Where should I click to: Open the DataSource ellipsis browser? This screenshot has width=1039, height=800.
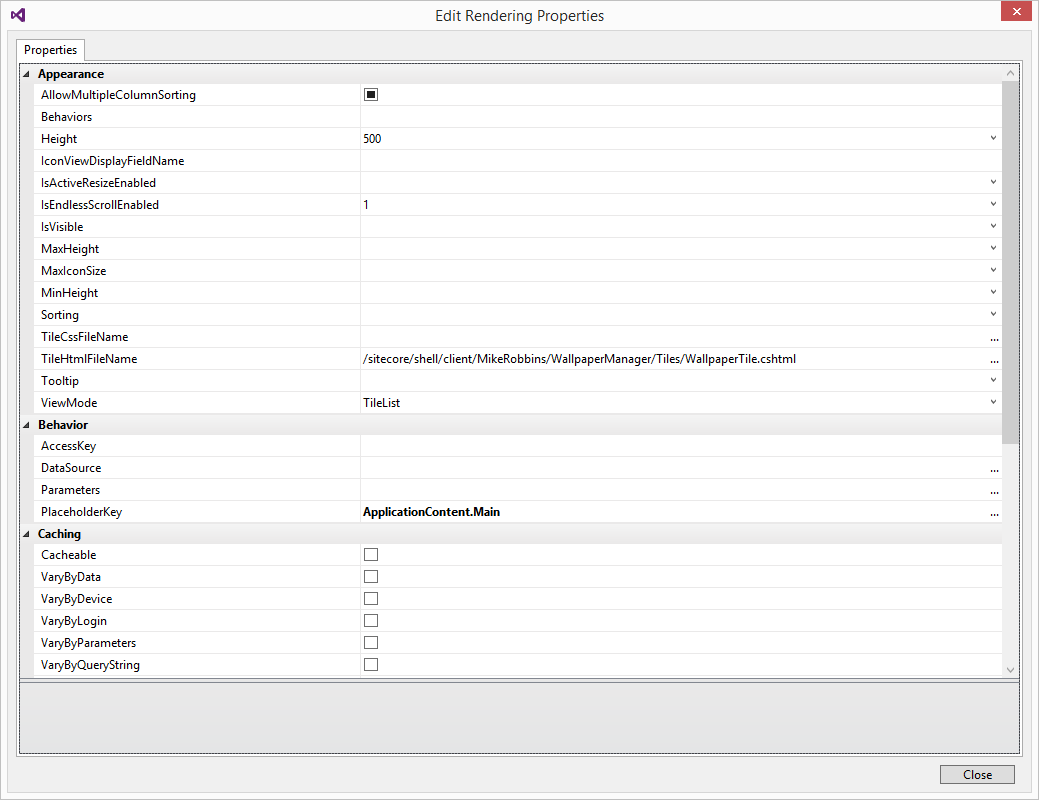coord(994,469)
